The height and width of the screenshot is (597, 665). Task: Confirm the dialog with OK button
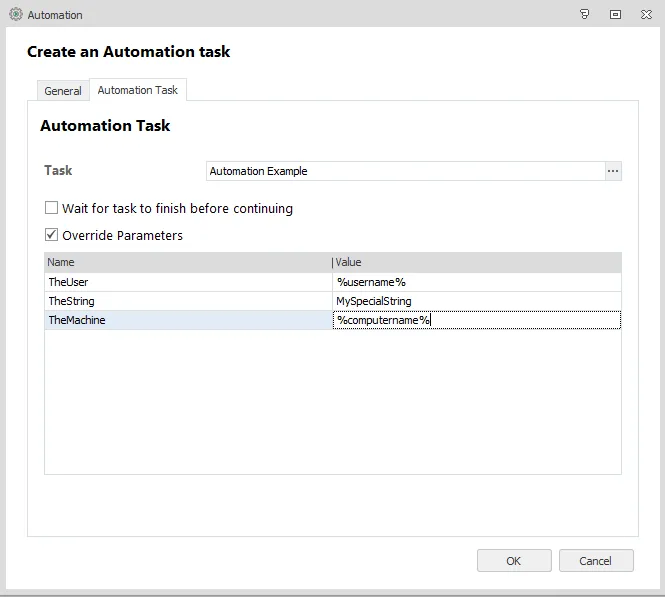coord(513,561)
